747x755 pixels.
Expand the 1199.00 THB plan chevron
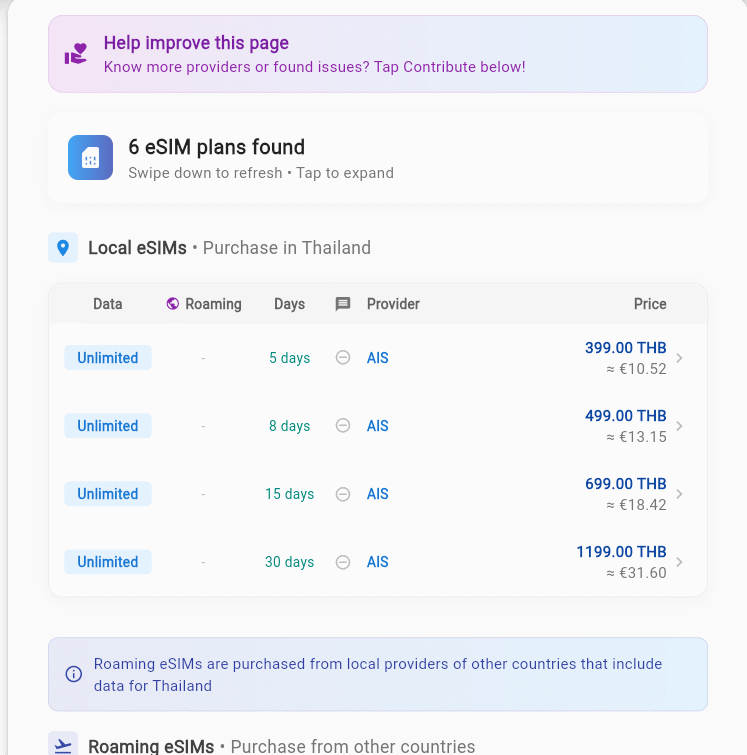pos(680,562)
